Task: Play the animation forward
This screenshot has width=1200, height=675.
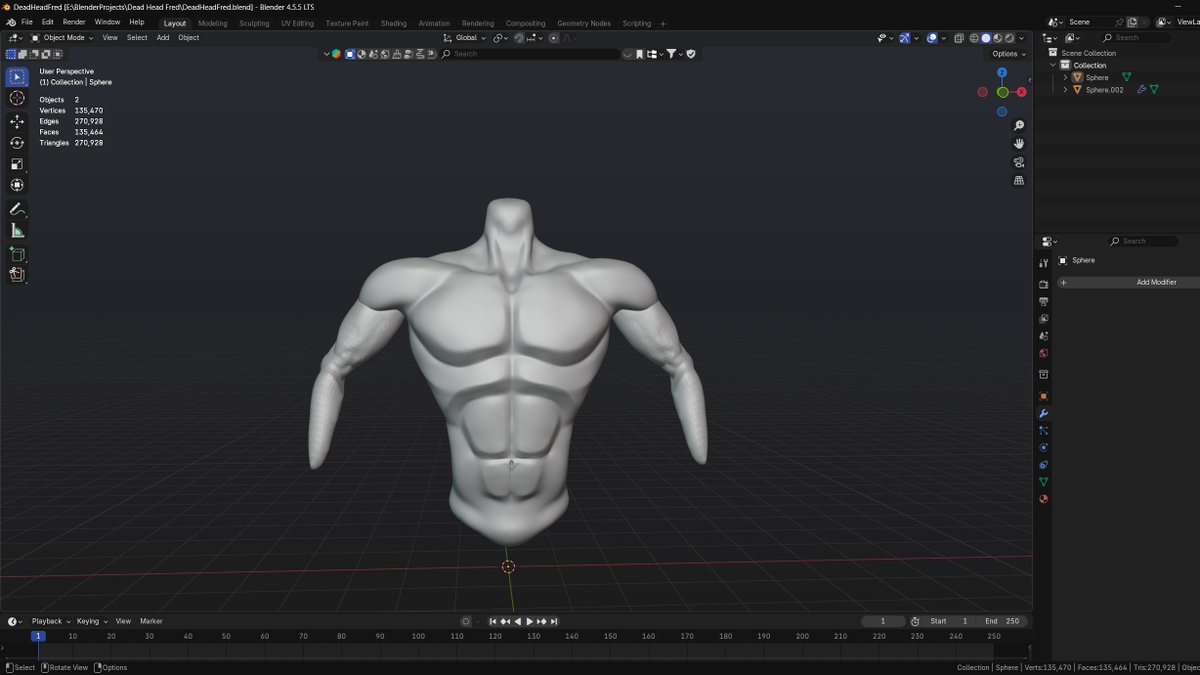Action: (529, 621)
